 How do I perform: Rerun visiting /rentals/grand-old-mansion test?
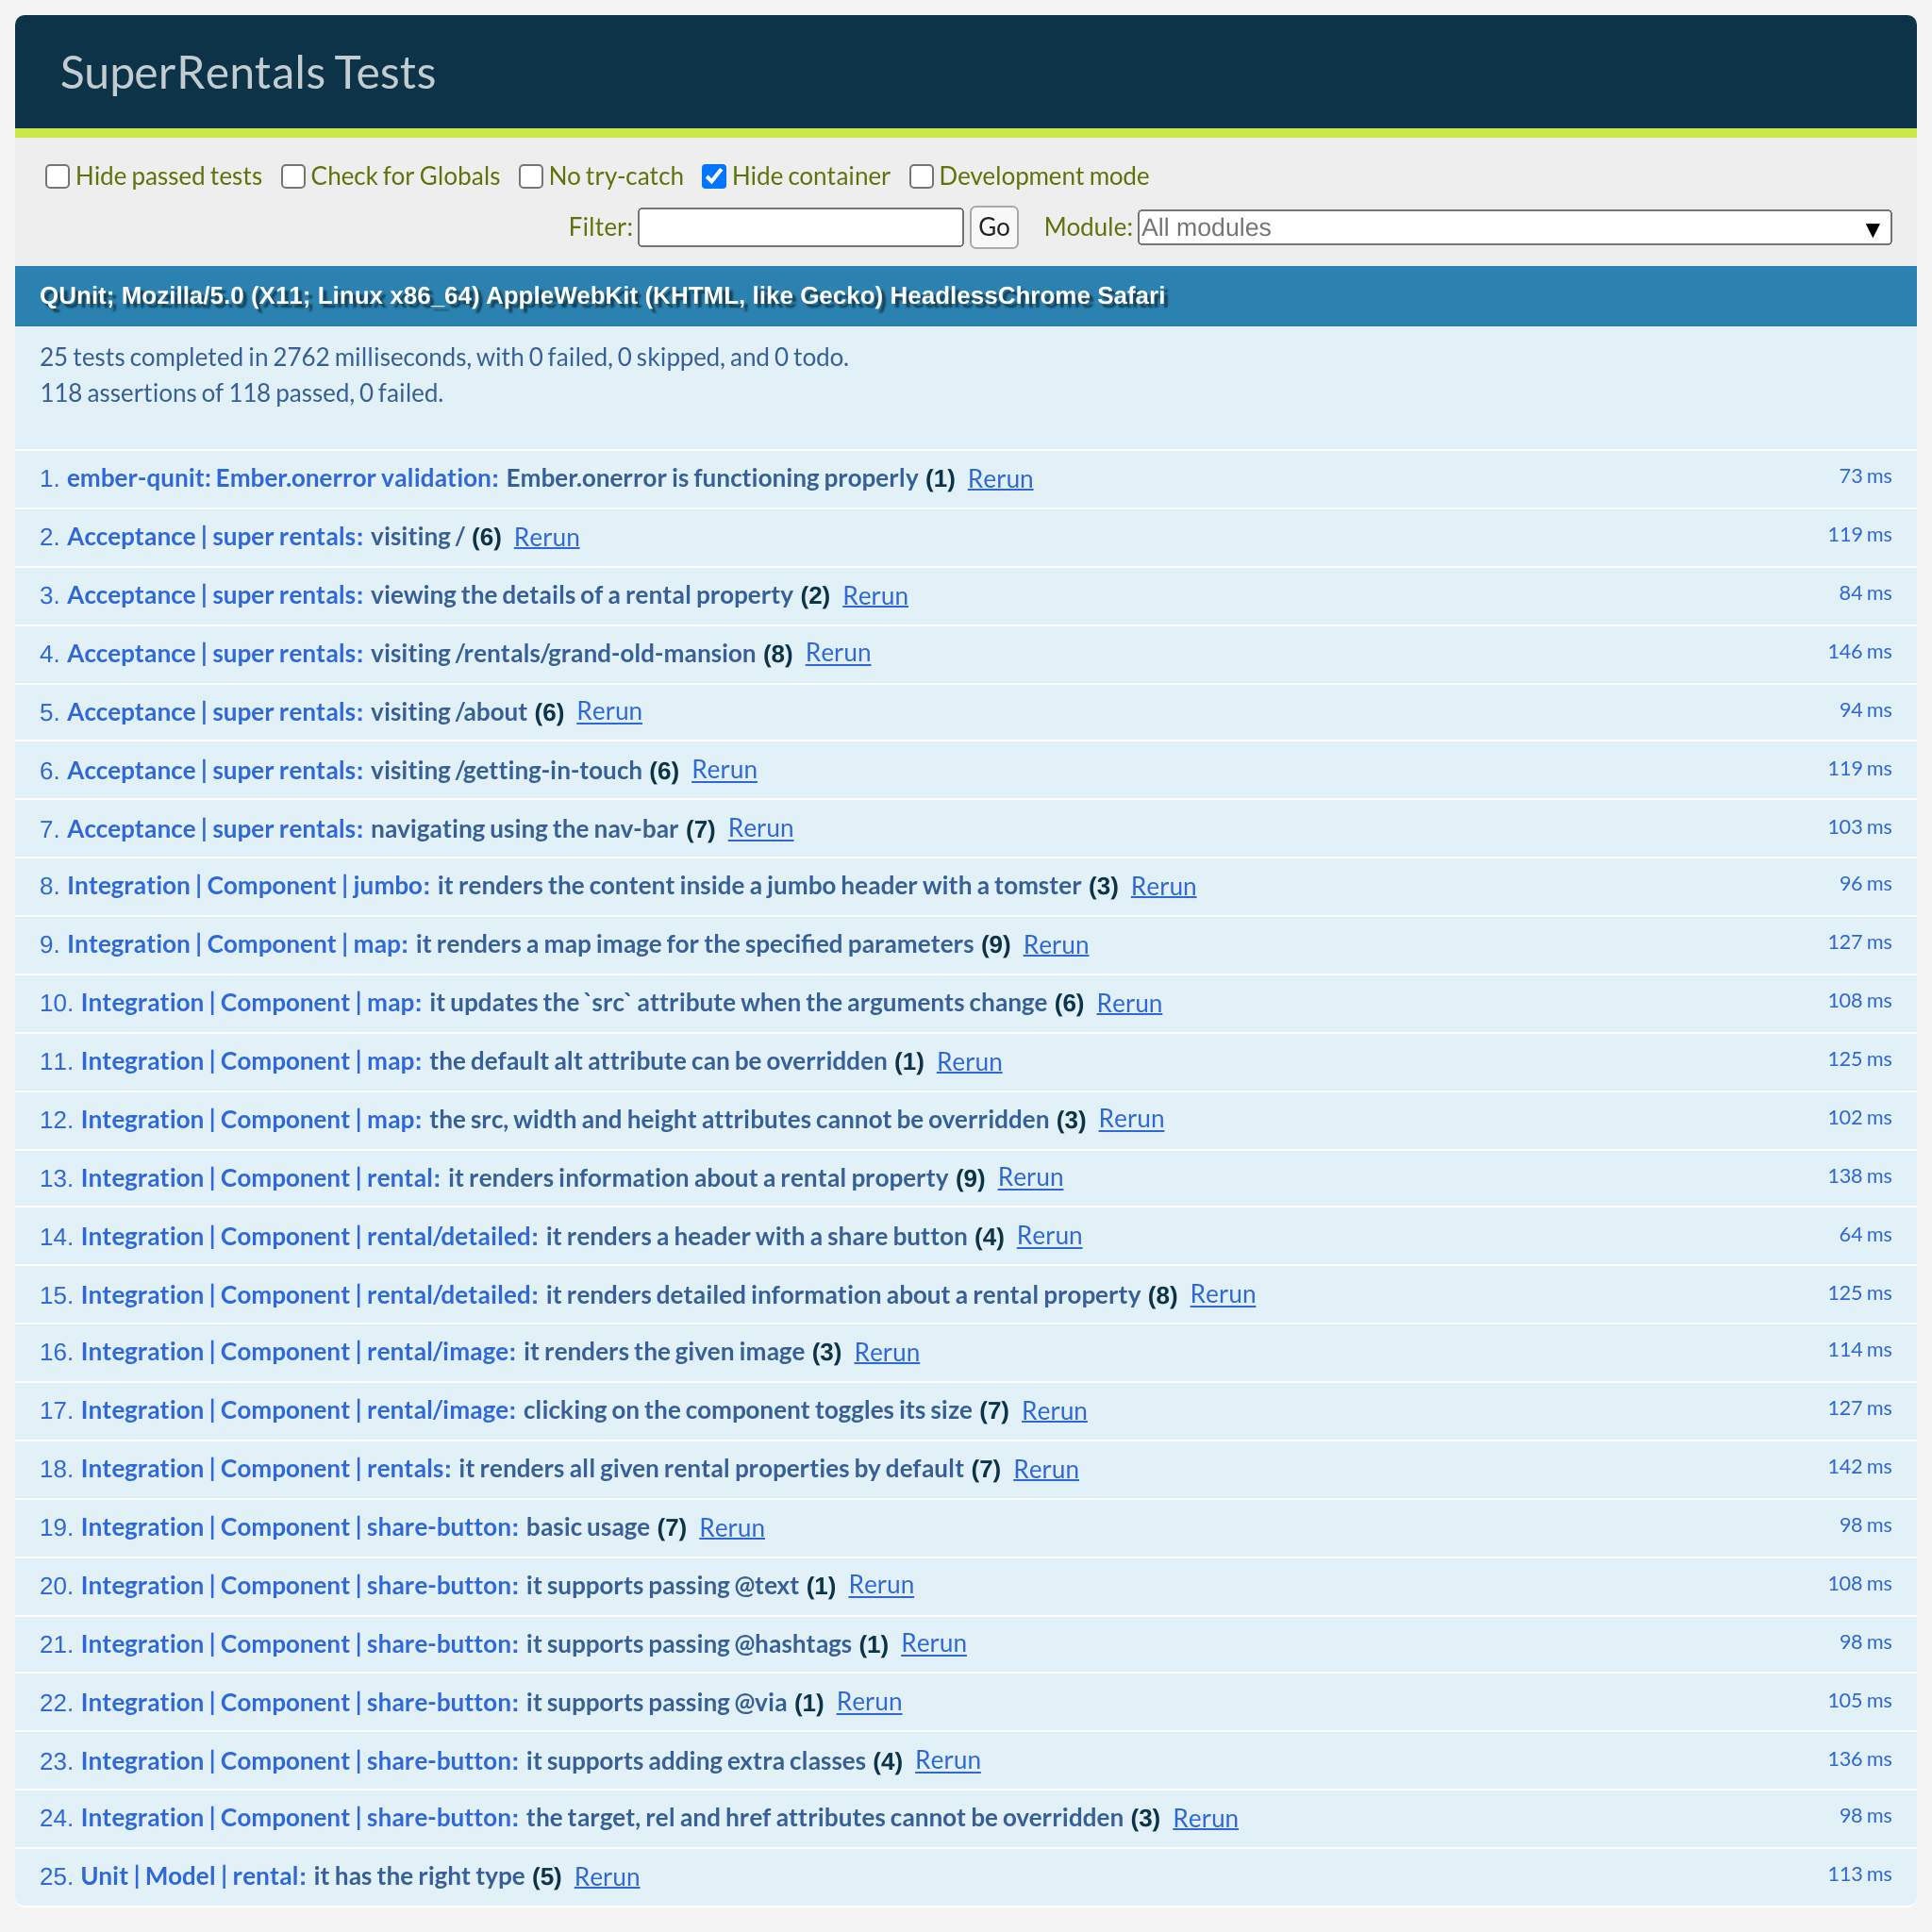coord(837,653)
